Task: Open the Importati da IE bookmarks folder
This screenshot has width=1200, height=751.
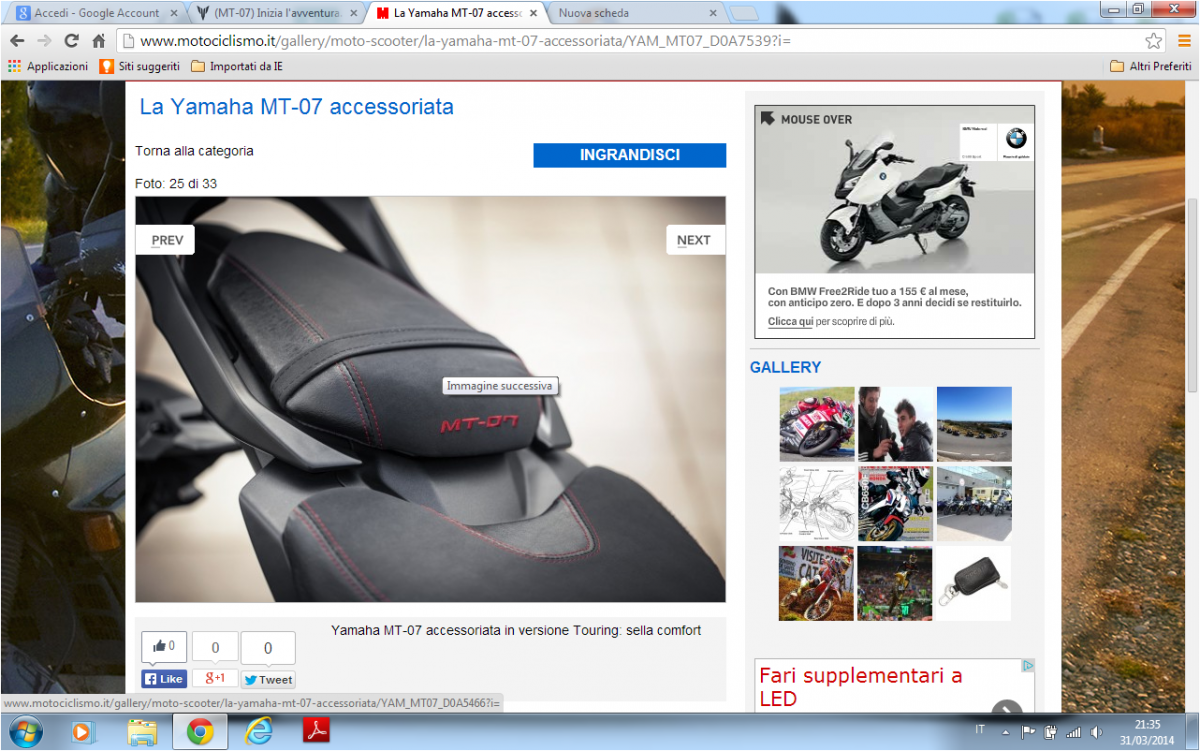Action: 237,66
